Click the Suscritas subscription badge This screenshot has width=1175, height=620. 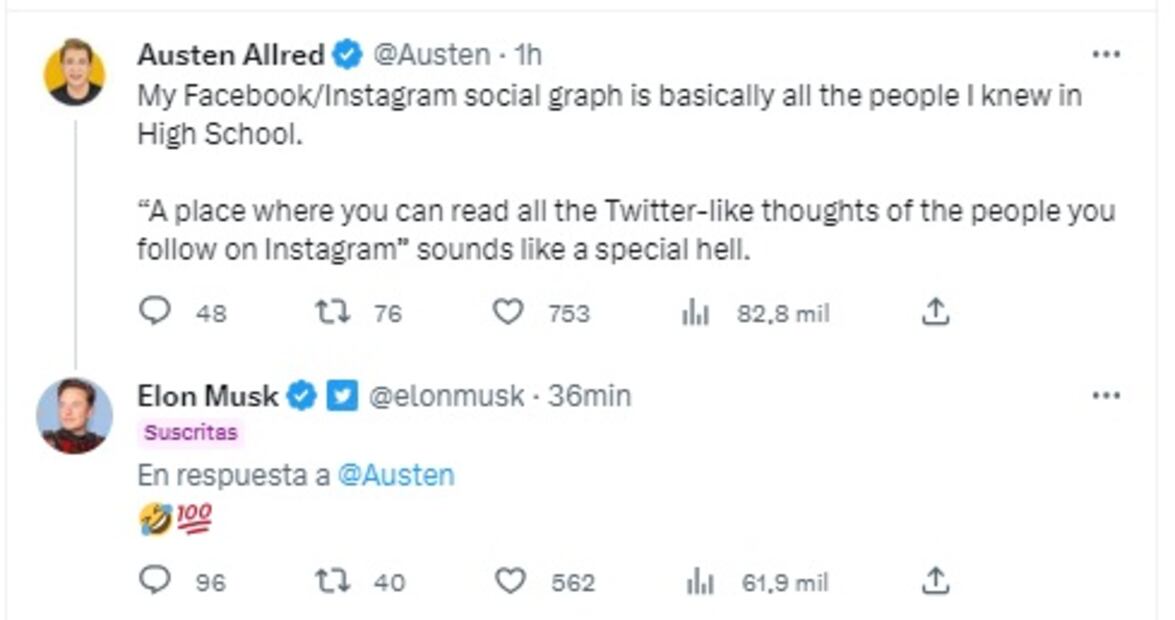(x=191, y=433)
